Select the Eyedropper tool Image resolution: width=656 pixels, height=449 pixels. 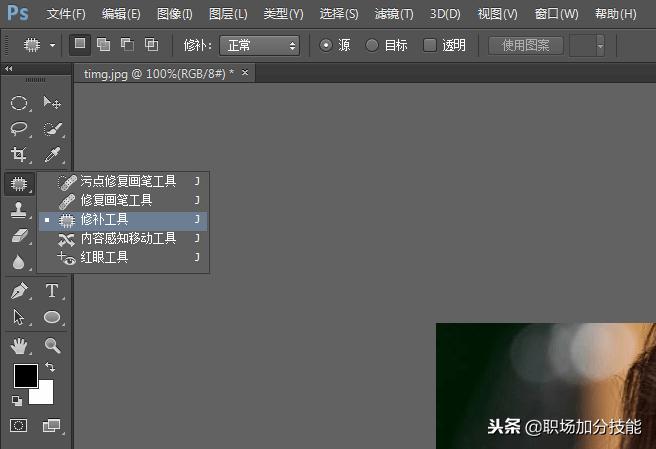pyautogui.click(x=52, y=154)
